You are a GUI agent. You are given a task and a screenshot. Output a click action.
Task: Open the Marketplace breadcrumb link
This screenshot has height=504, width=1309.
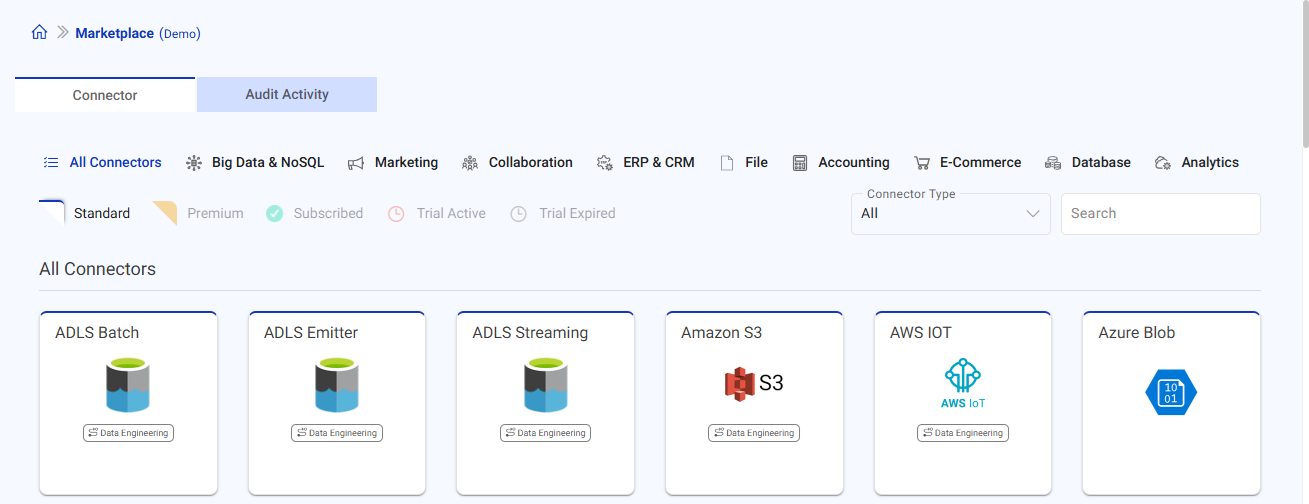(114, 33)
